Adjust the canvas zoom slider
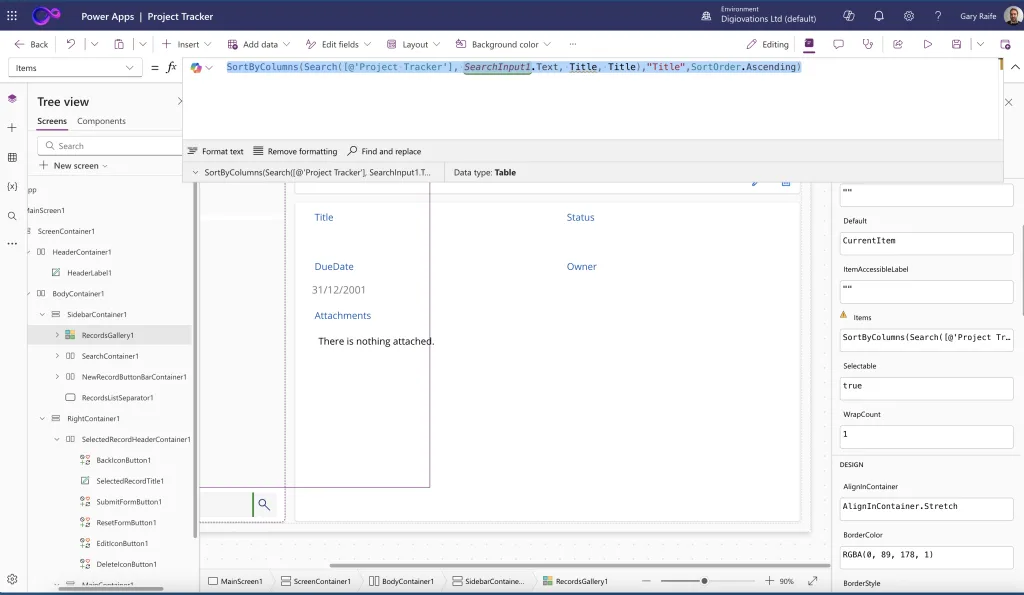Image resolution: width=1024 pixels, height=595 pixels. click(x=704, y=581)
